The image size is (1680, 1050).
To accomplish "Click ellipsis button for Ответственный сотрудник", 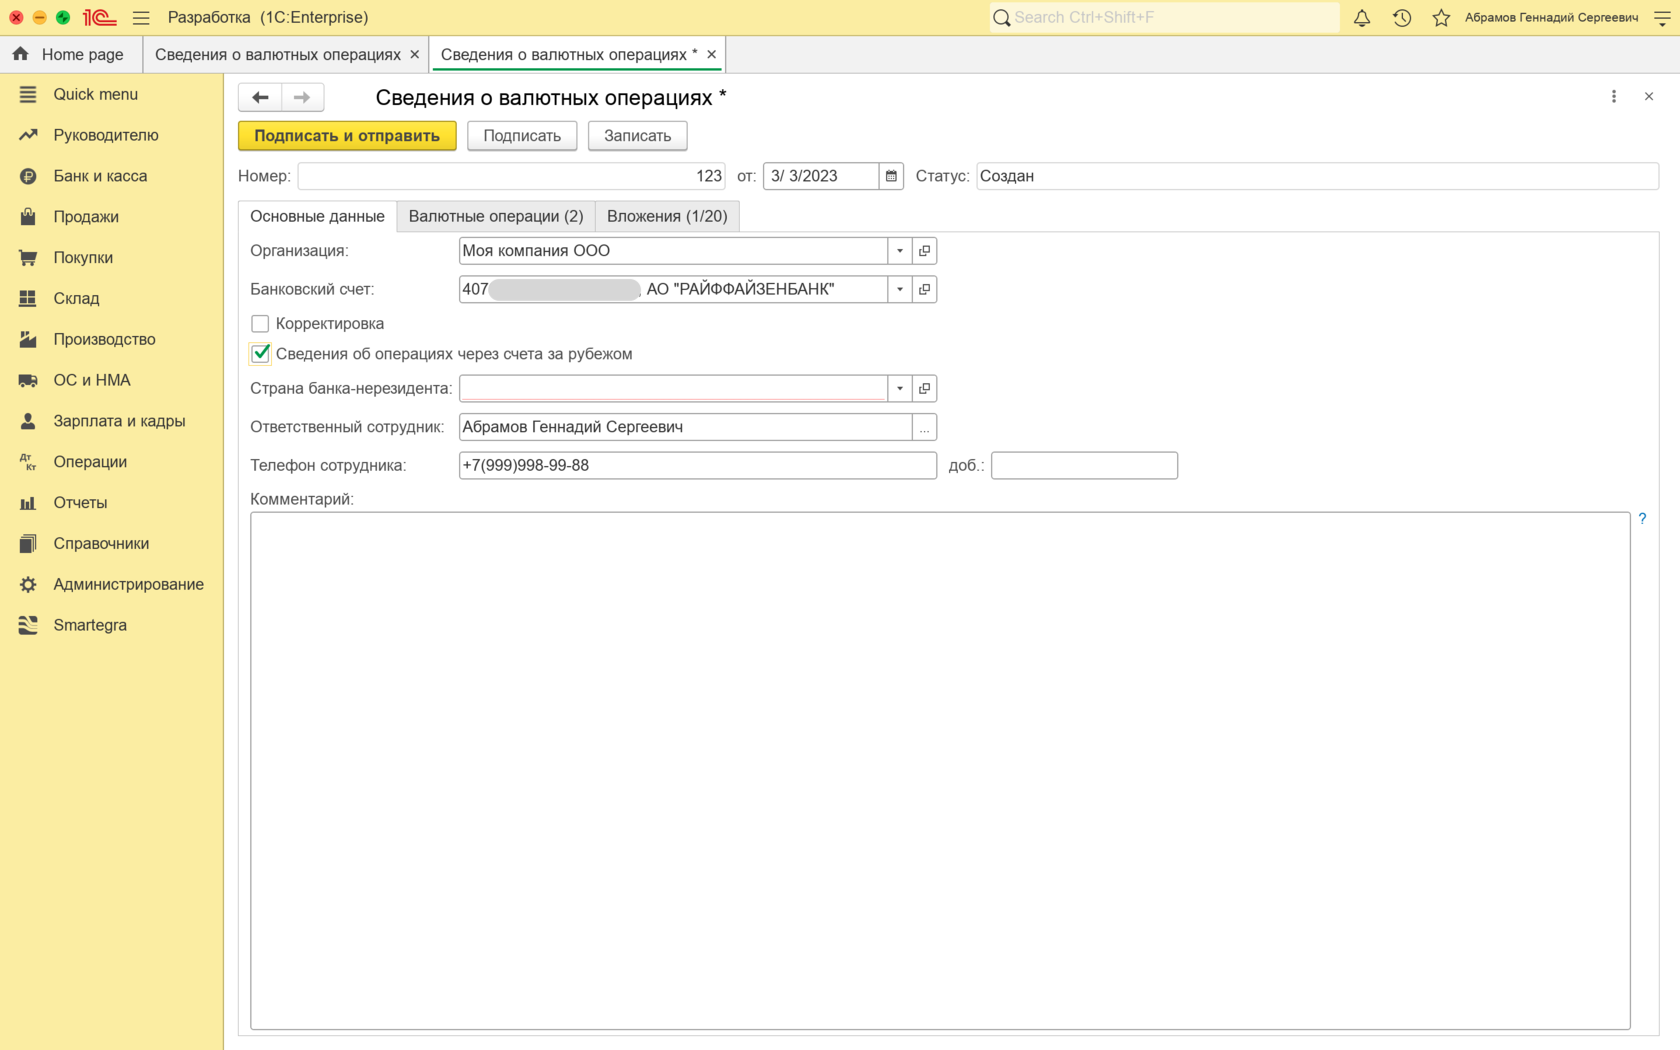I will click(925, 427).
